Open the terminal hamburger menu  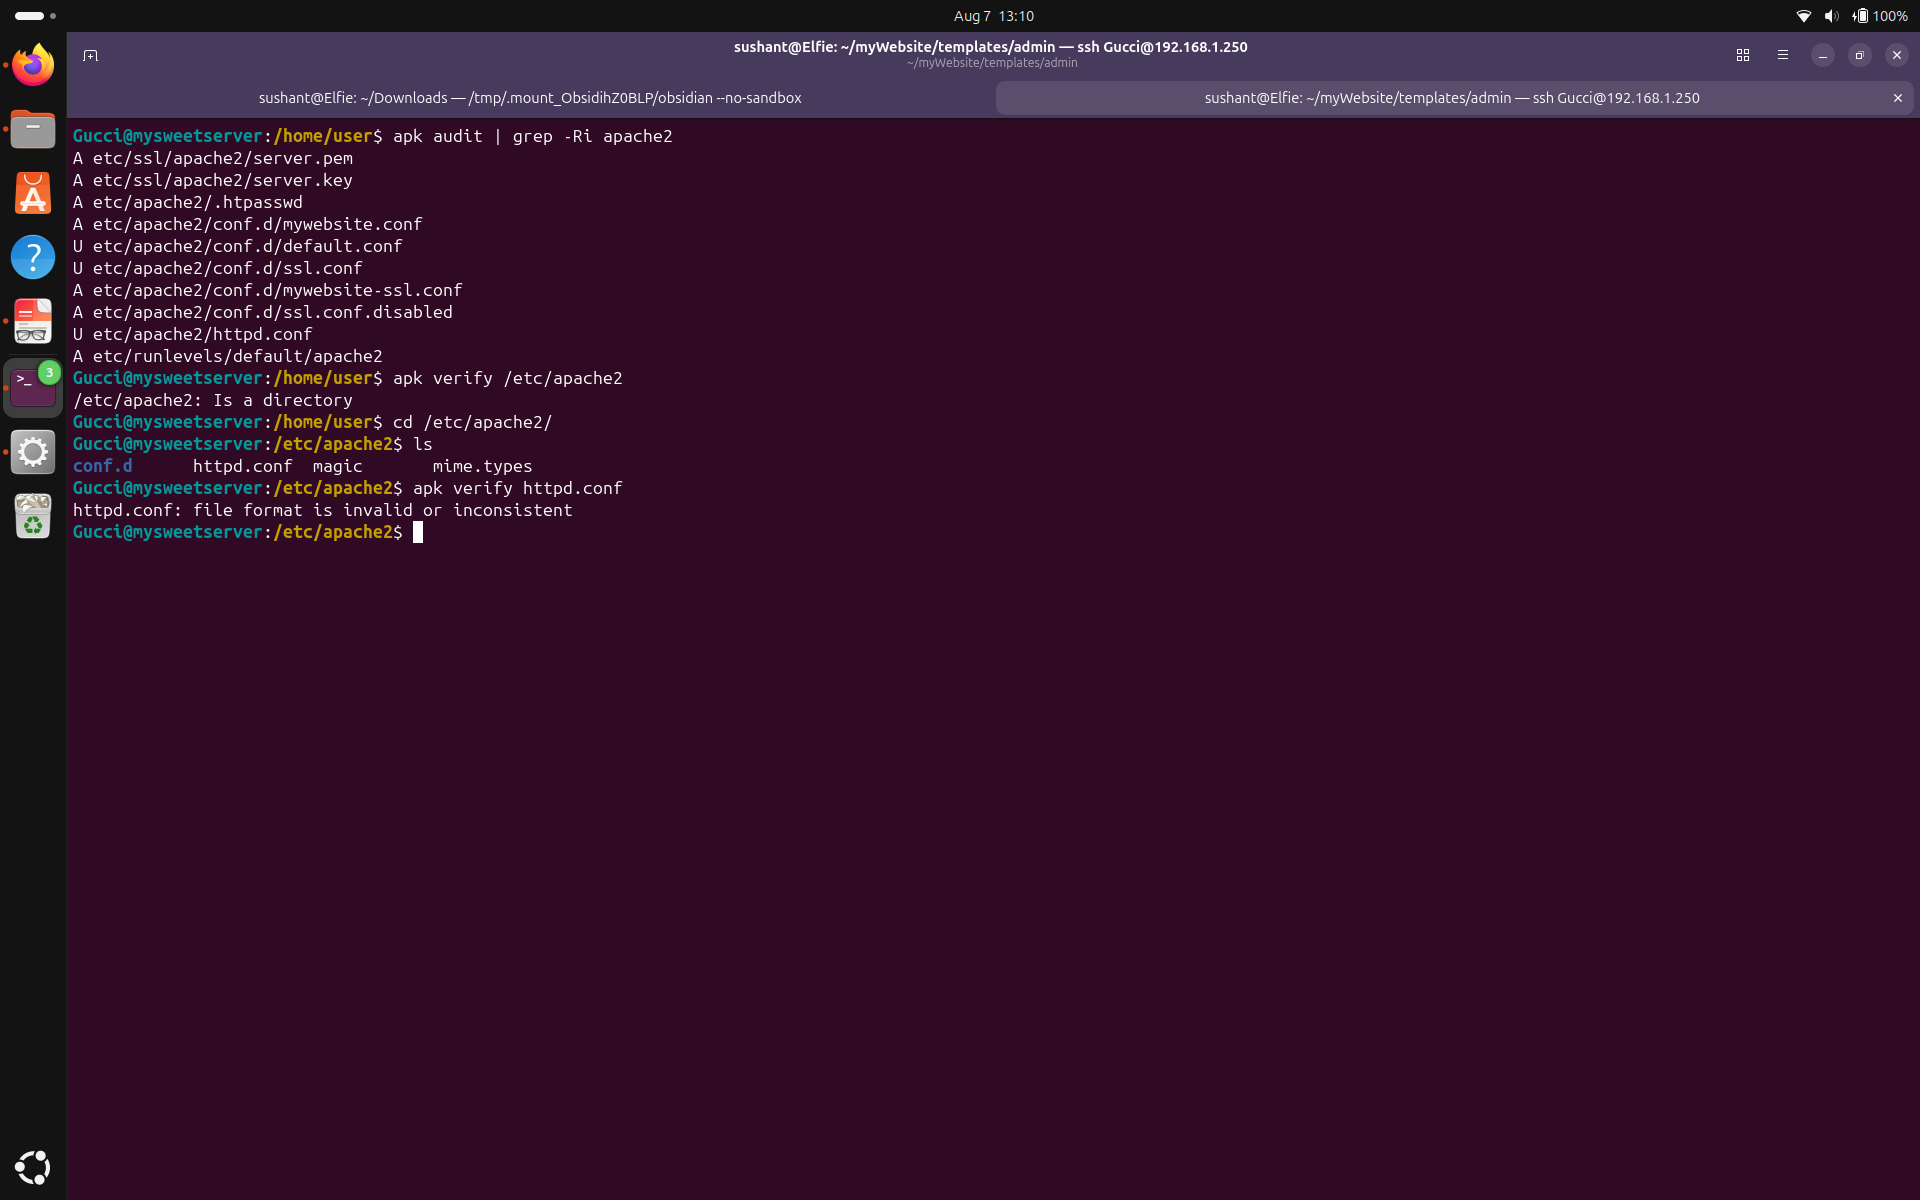coord(1783,55)
